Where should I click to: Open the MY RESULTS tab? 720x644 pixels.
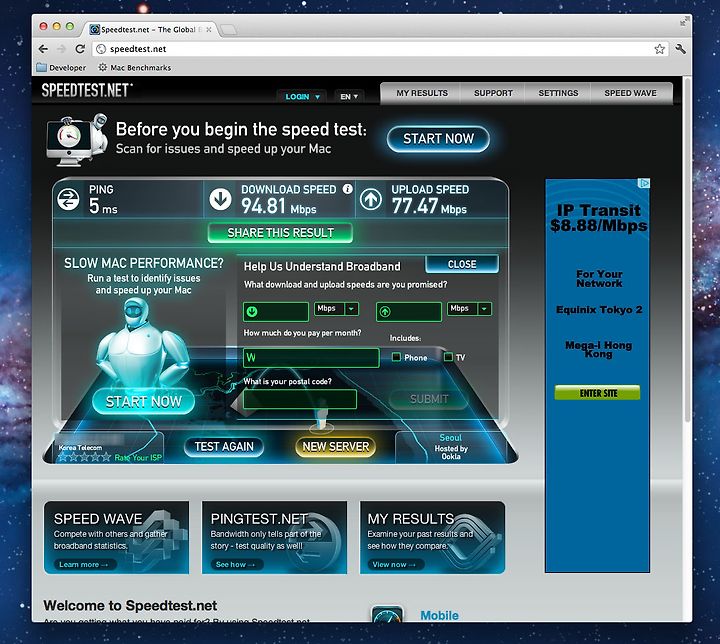422,93
